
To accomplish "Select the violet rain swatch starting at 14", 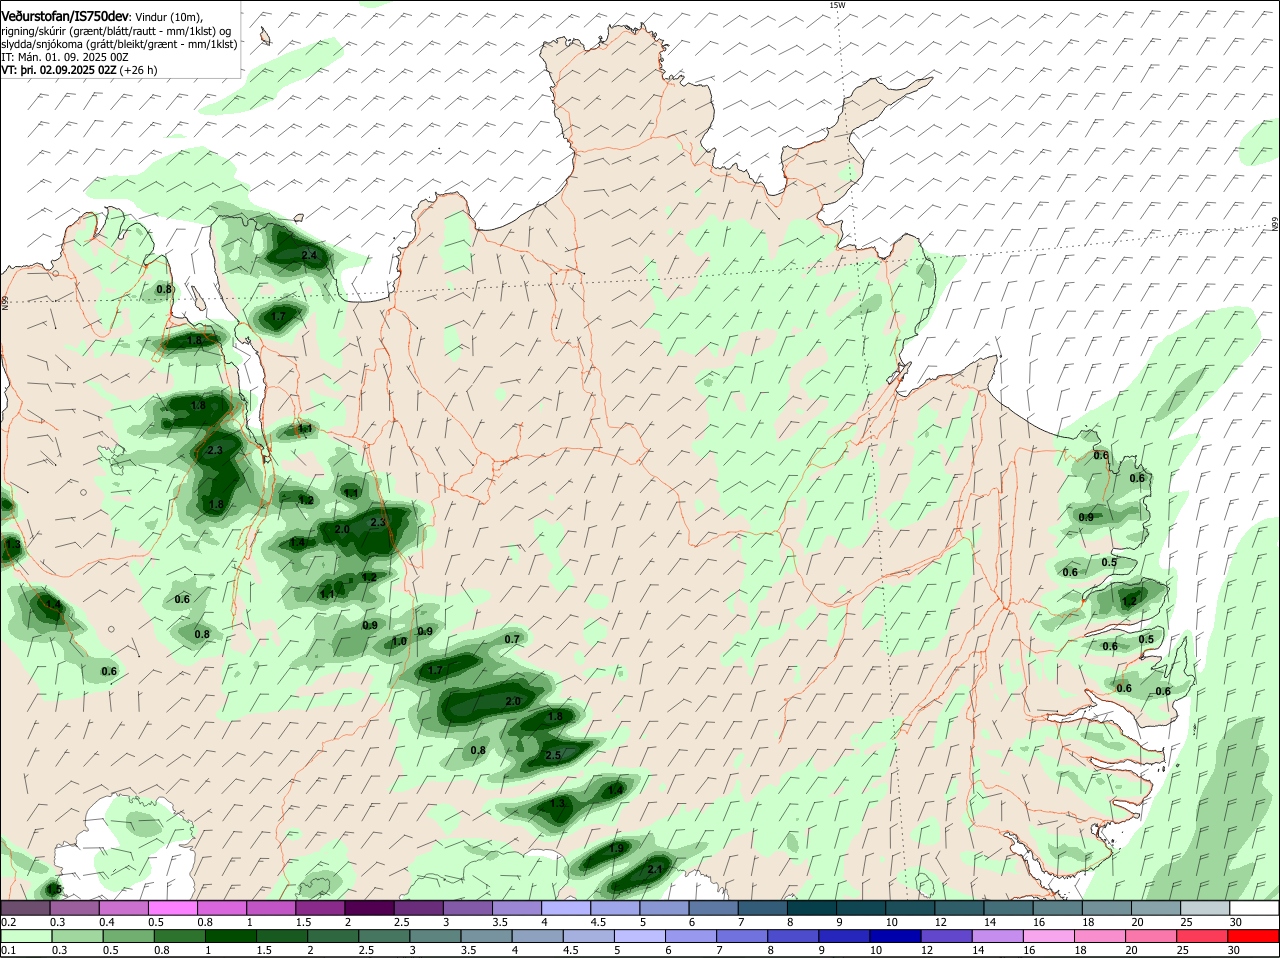I will (x=999, y=936).
